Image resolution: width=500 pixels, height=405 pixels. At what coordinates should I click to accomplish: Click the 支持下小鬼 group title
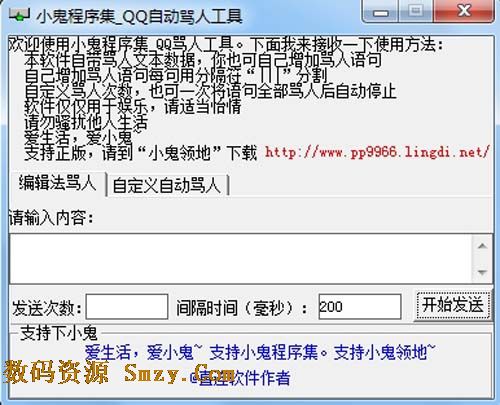(x=59, y=333)
